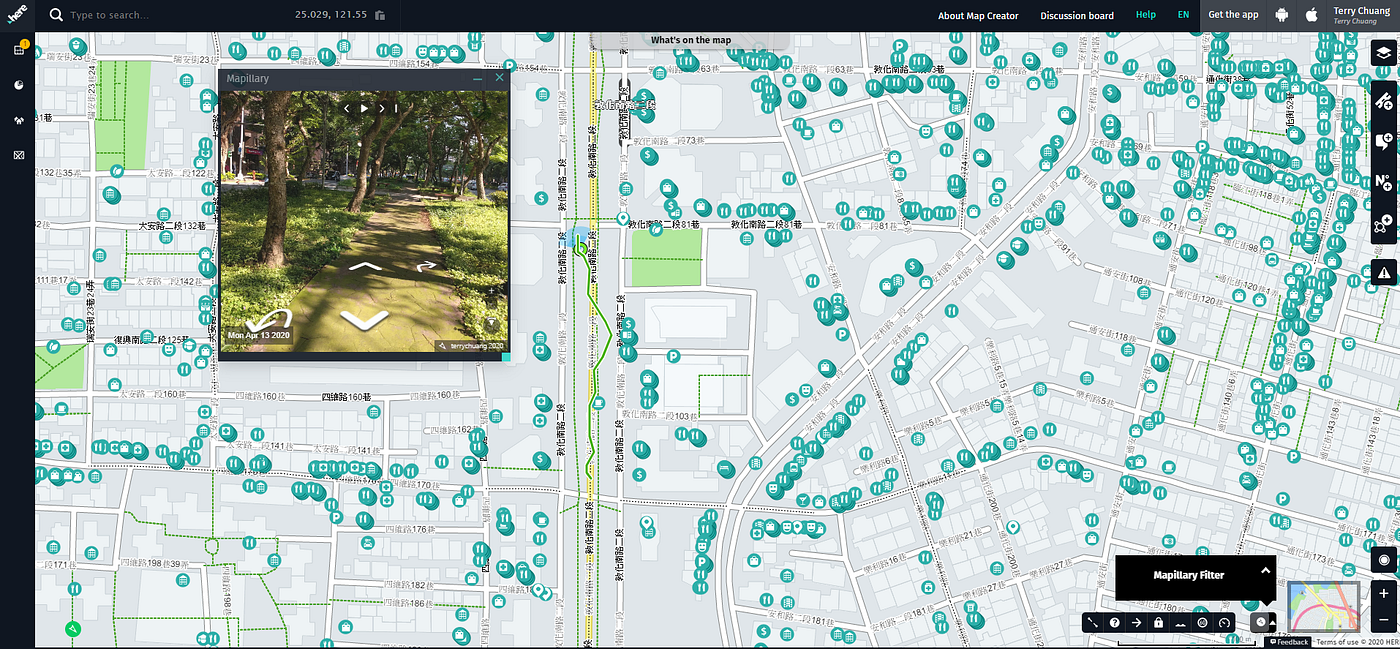Select the add house number tool
Viewport: 1400px width, 649px height.
(1384, 181)
